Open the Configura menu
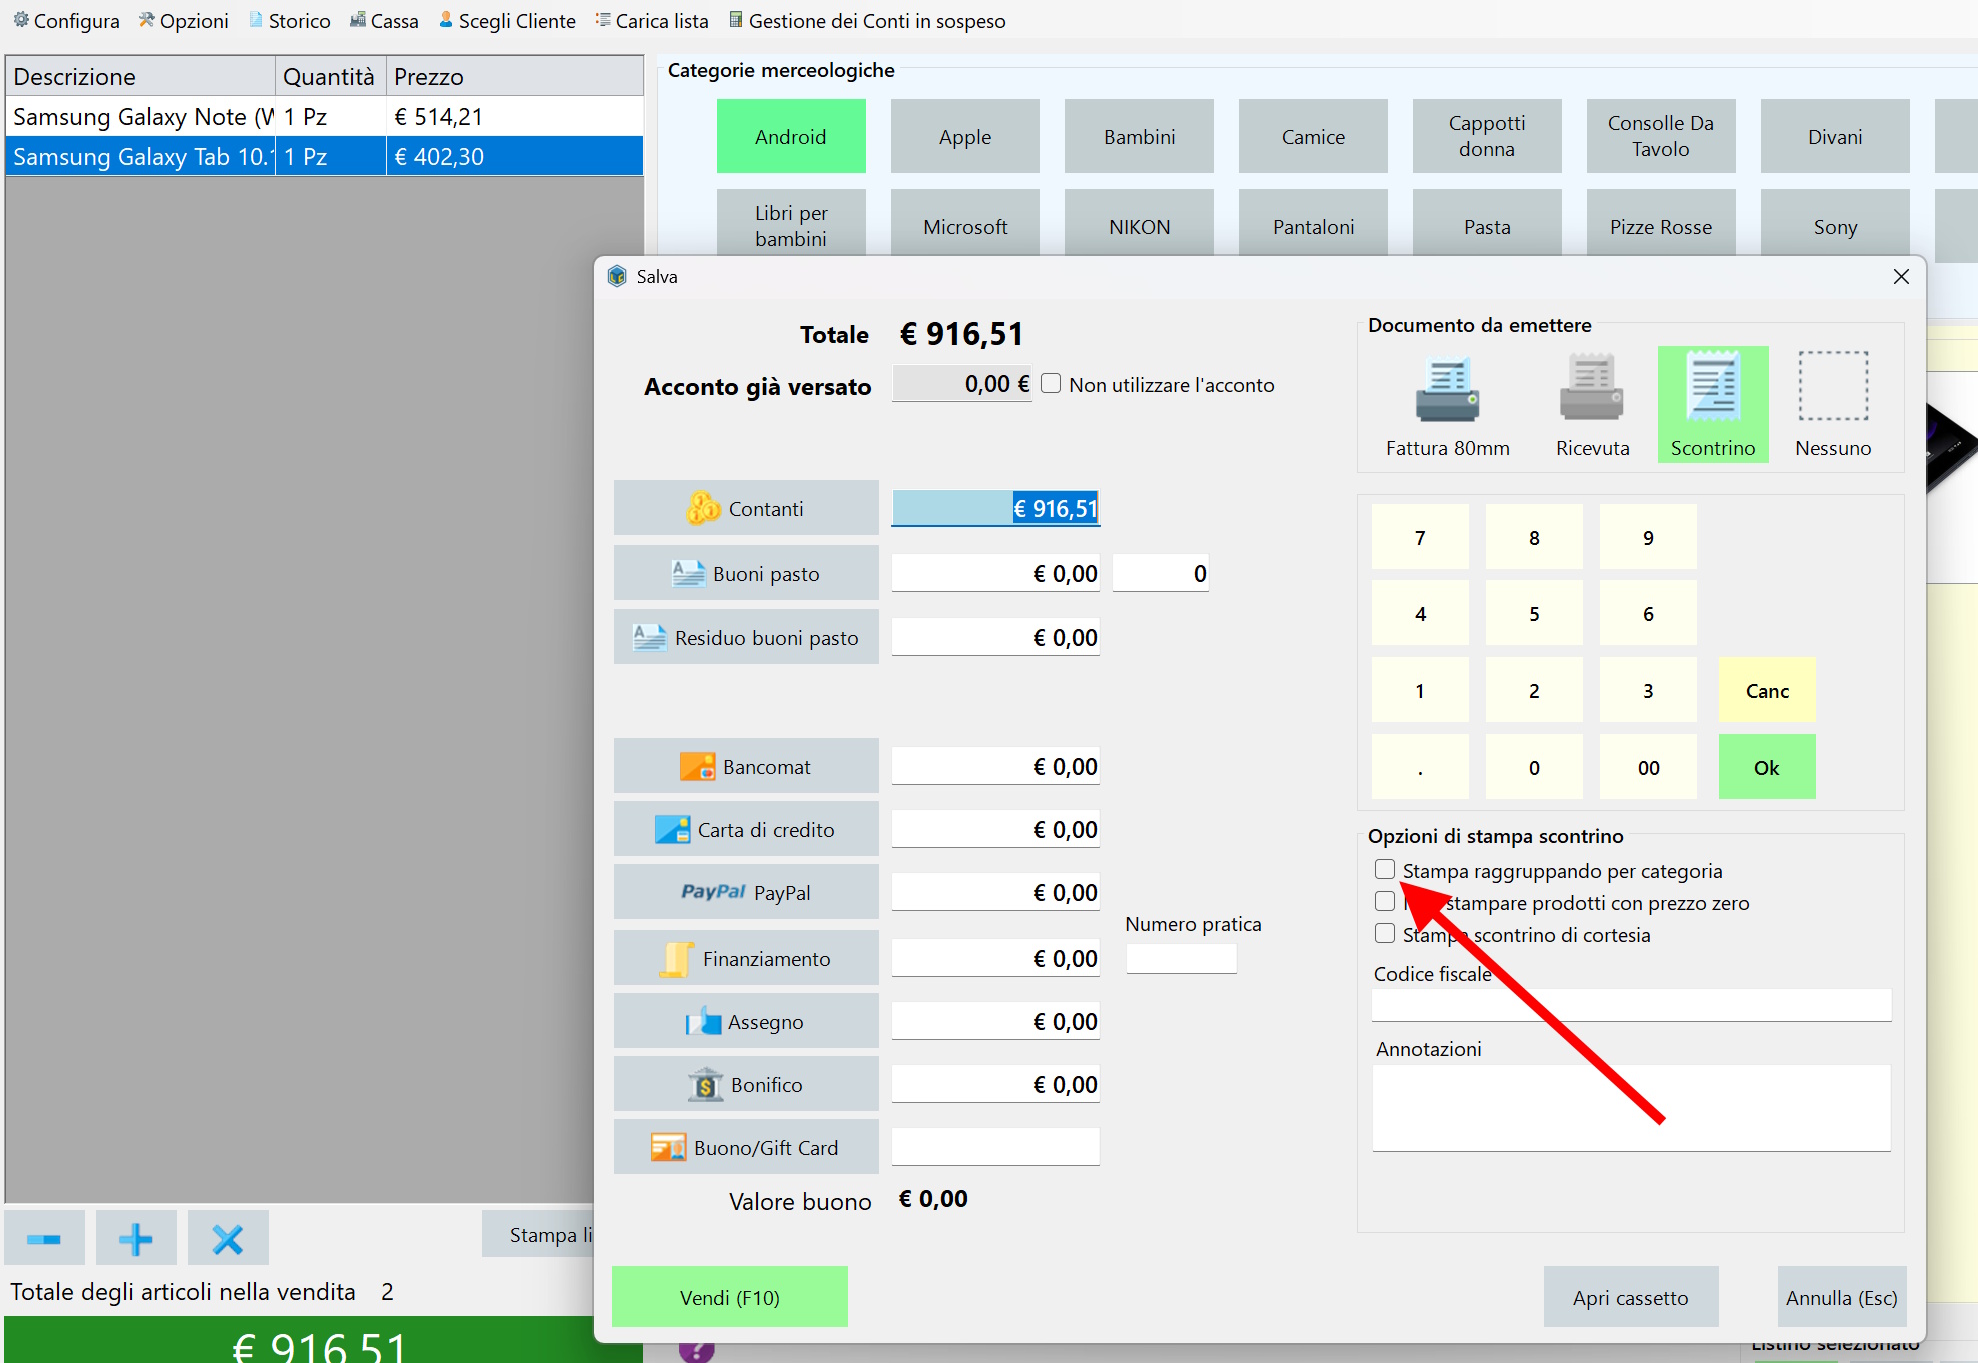Screen dimensions: 1978x1363 pos(66,21)
